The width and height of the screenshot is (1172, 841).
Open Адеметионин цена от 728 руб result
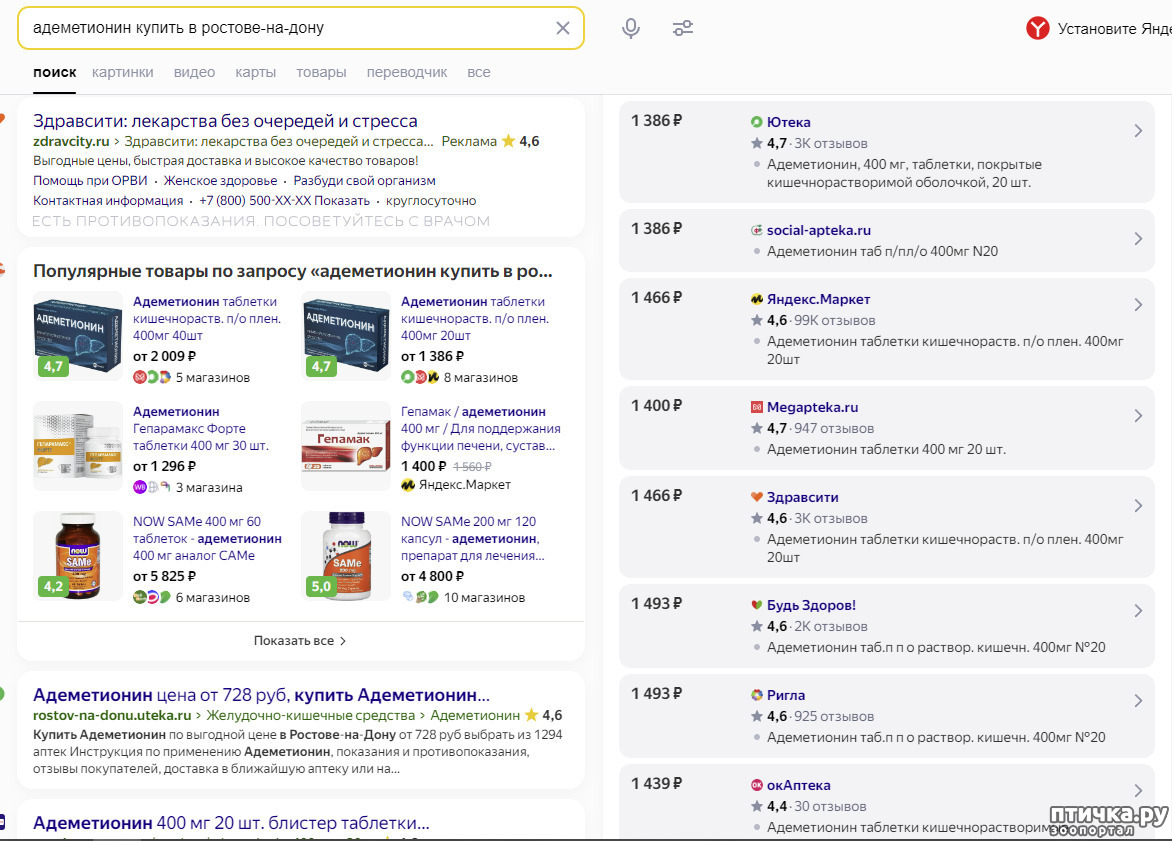(261, 695)
